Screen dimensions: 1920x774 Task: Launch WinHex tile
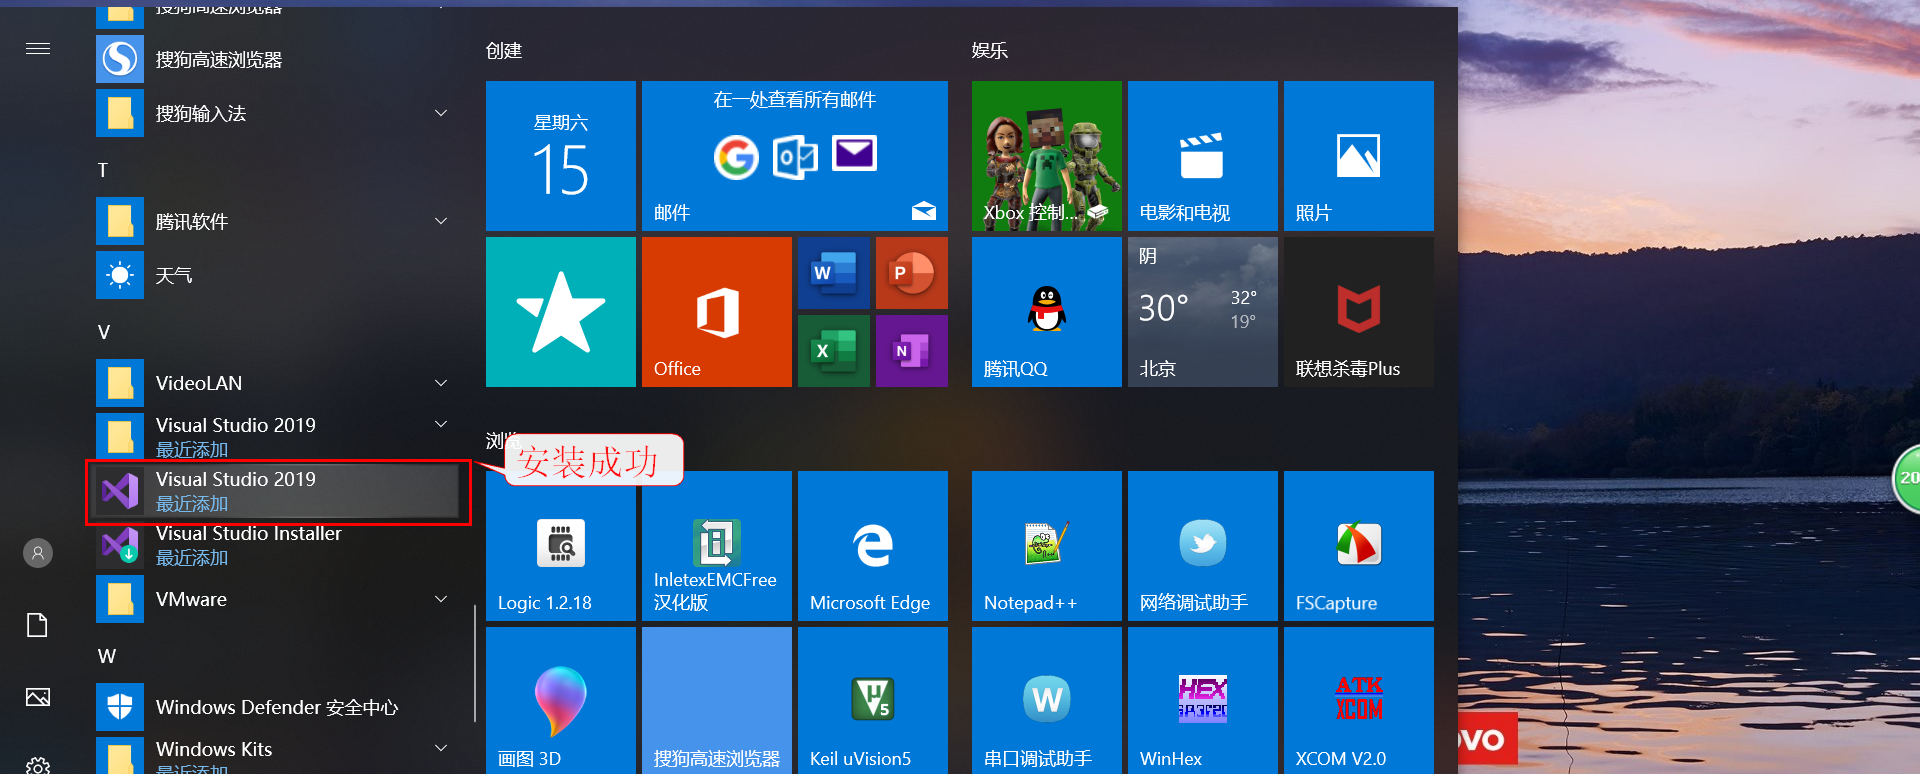1203,700
